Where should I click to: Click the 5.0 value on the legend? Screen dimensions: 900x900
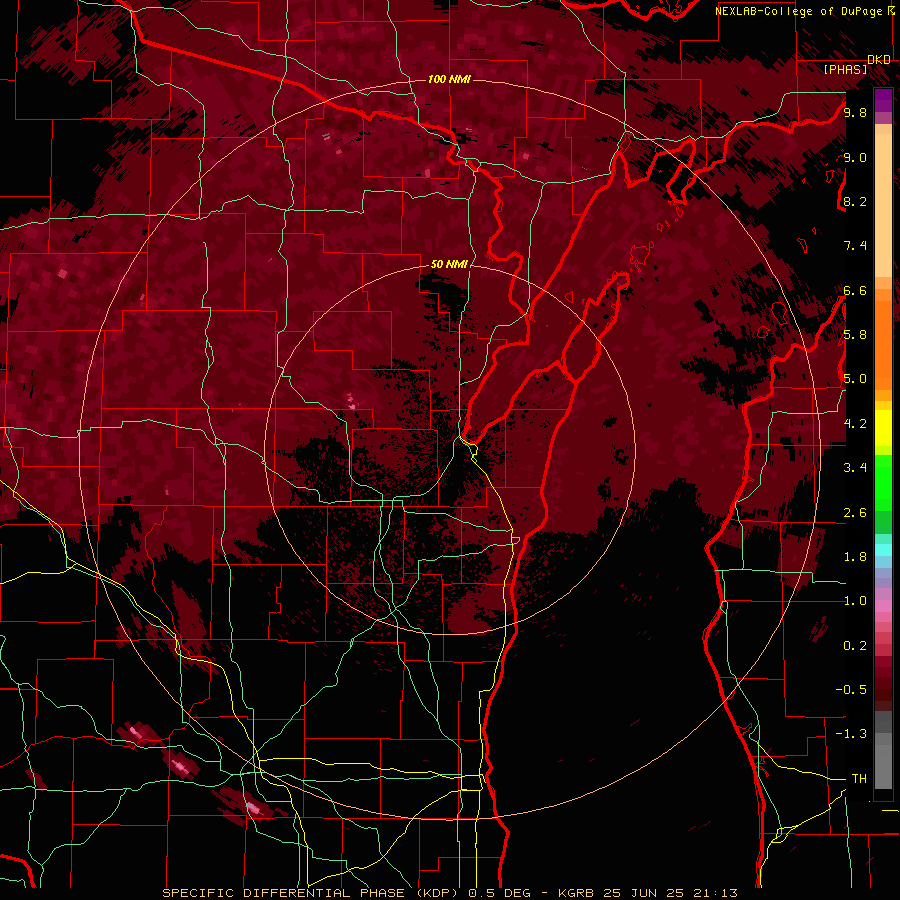coord(855,379)
